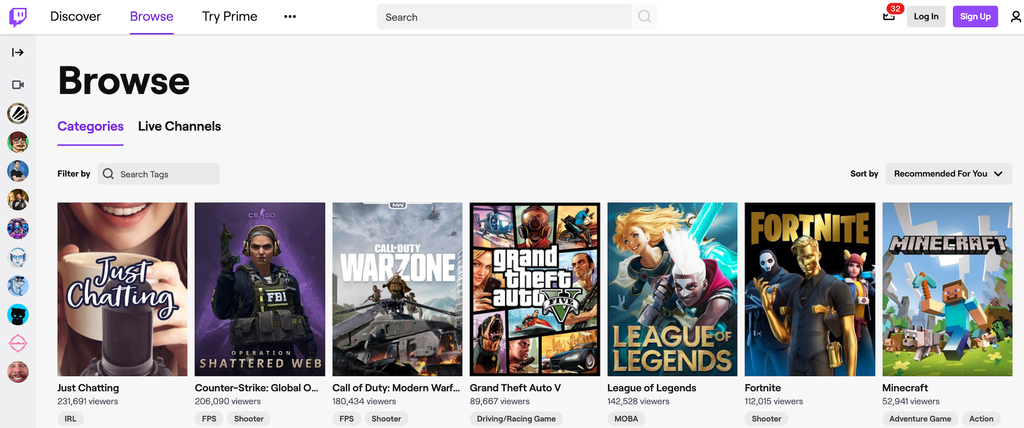The width and height of the screenshot is (1024, 428).
Task: Click the Grand Theft Auto V title link
Action: pos(515,387)
